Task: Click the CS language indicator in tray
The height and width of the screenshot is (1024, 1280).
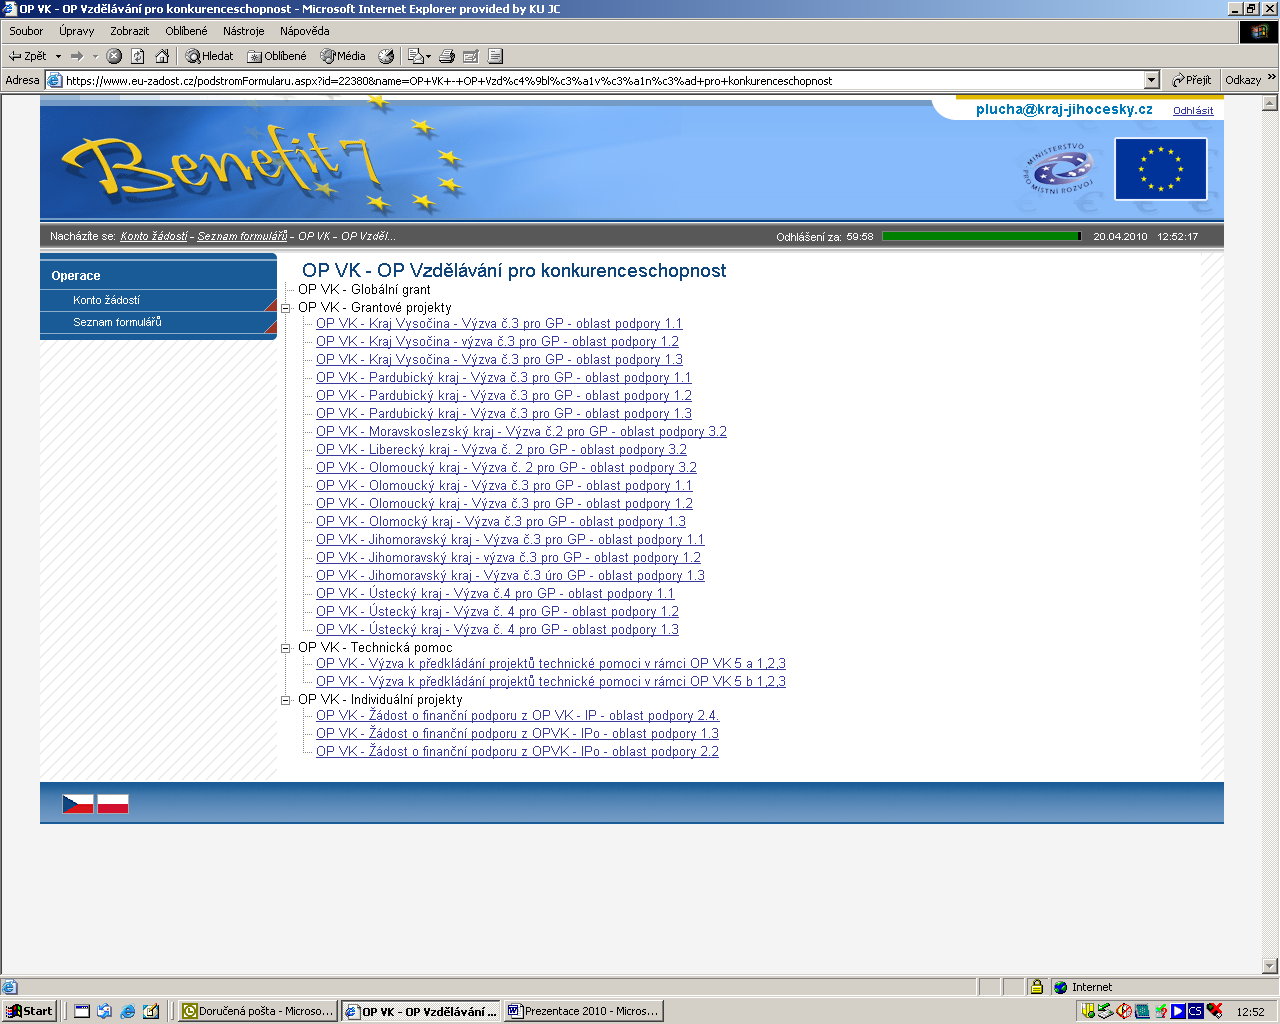Action: tap(1195, 1011)
